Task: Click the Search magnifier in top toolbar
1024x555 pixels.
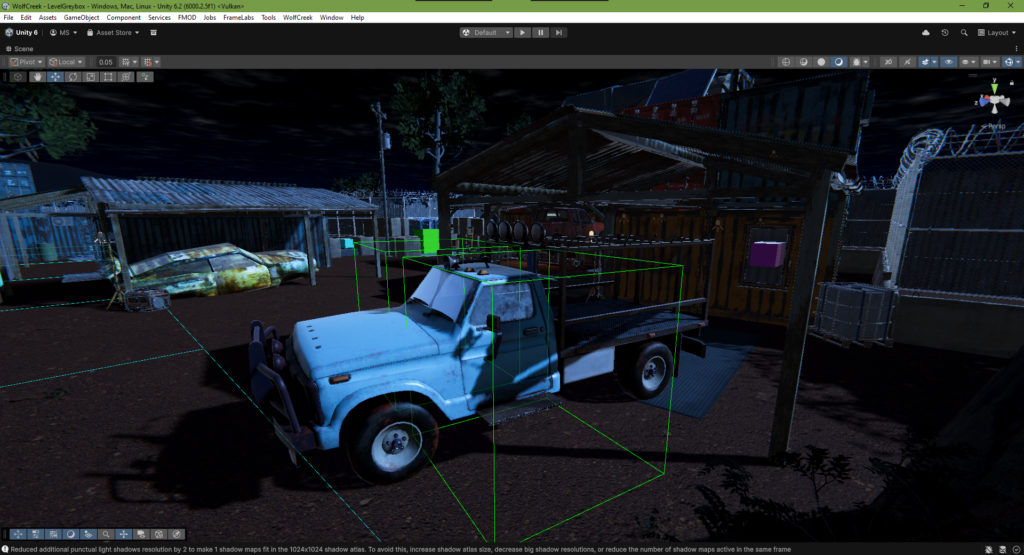Action: 963,32
